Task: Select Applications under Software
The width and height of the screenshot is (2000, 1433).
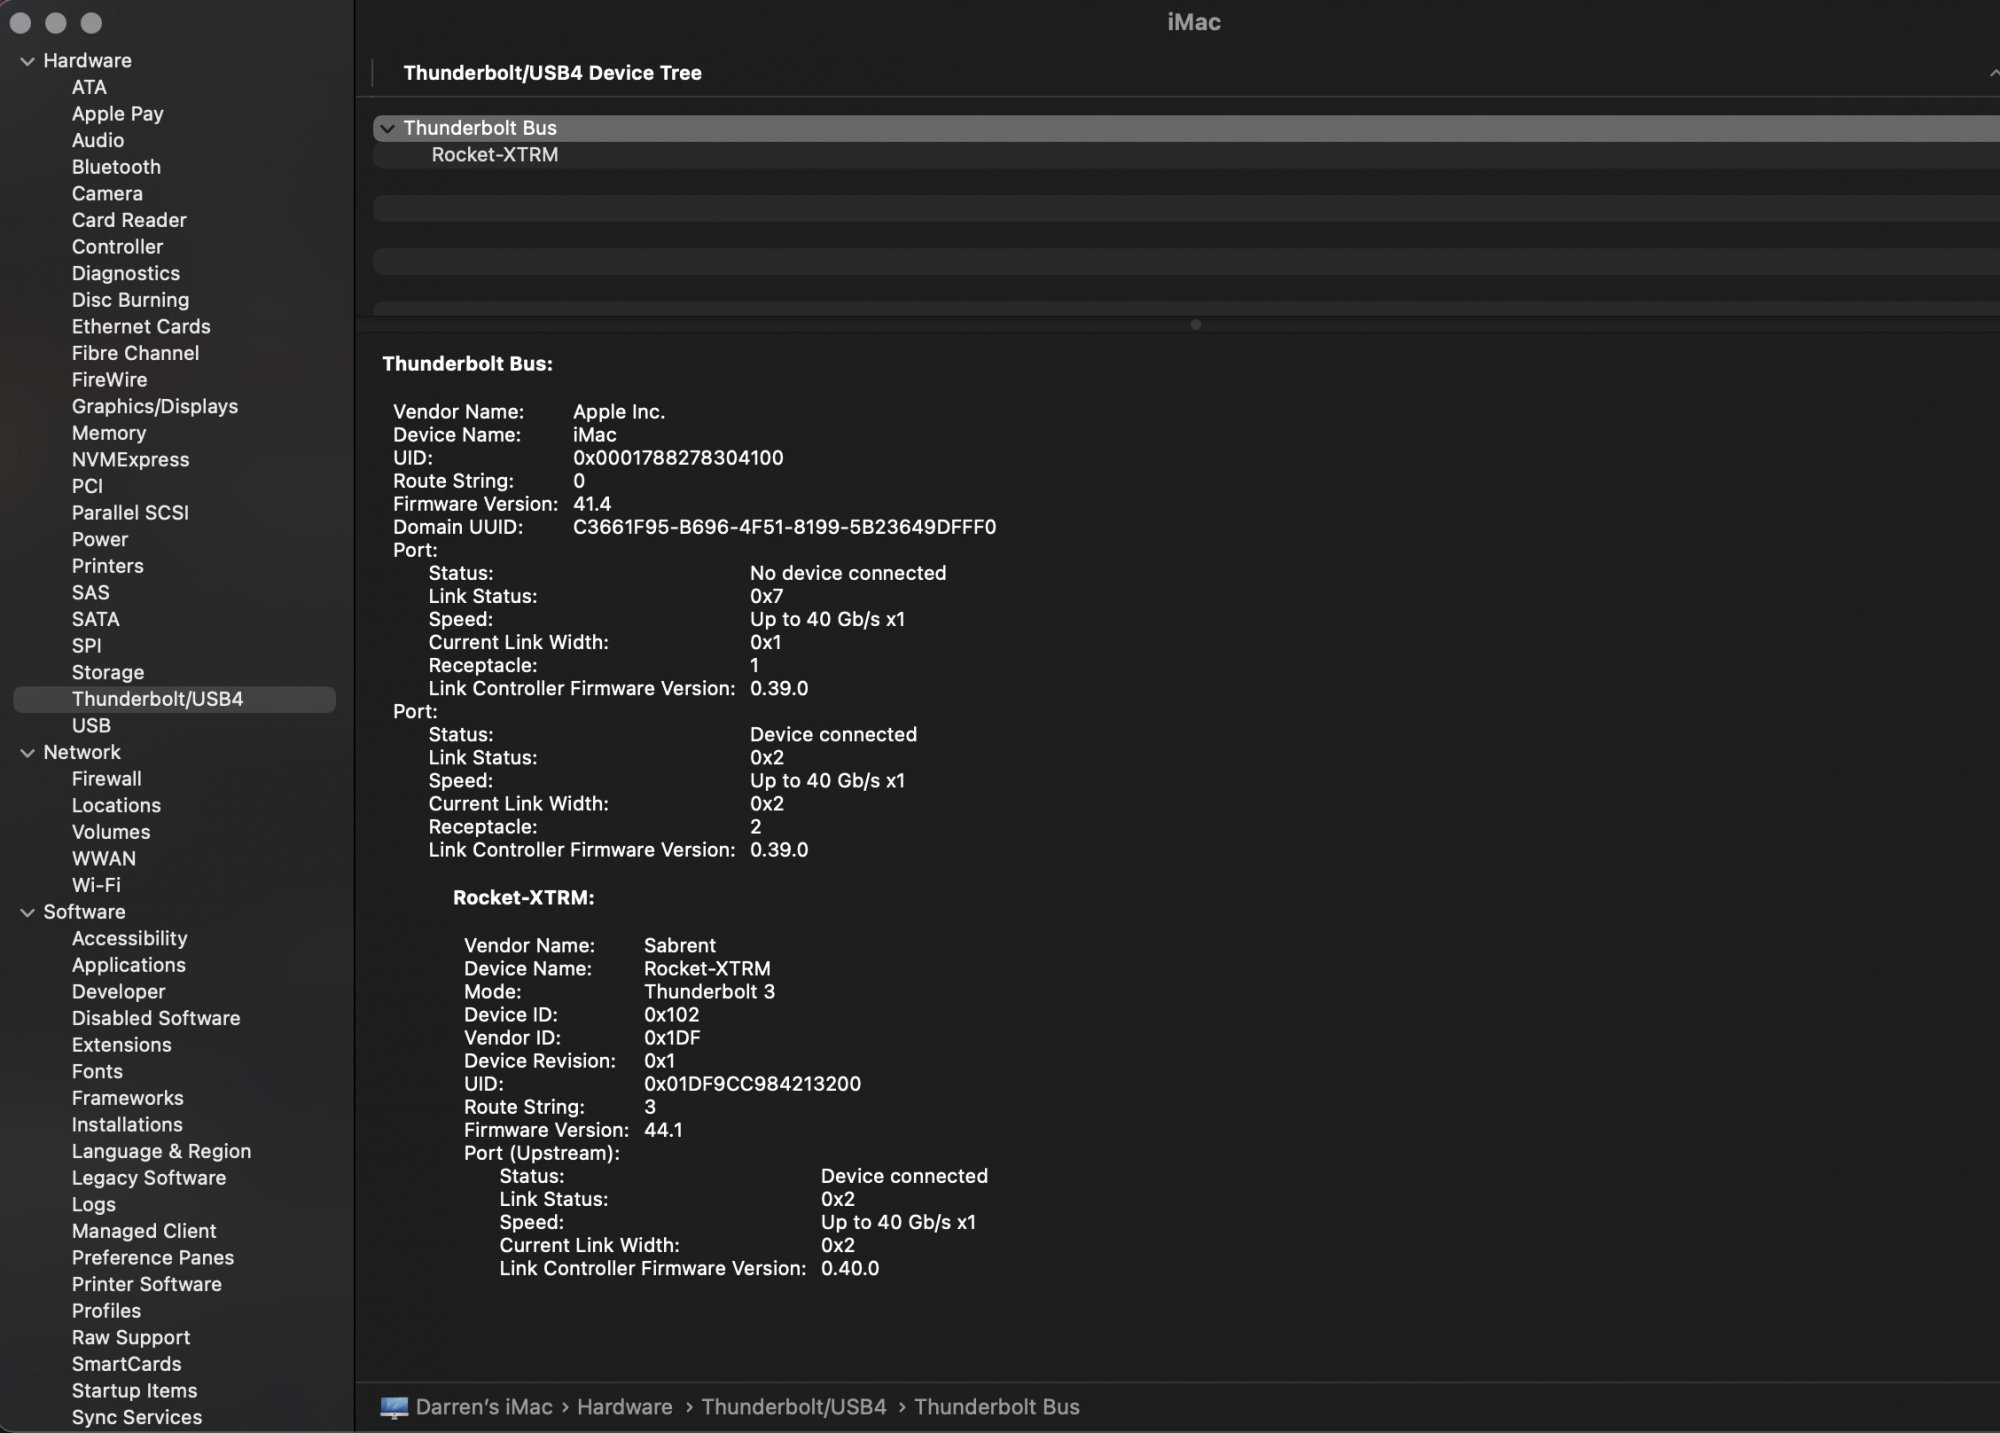Action: tap(128, 965)
